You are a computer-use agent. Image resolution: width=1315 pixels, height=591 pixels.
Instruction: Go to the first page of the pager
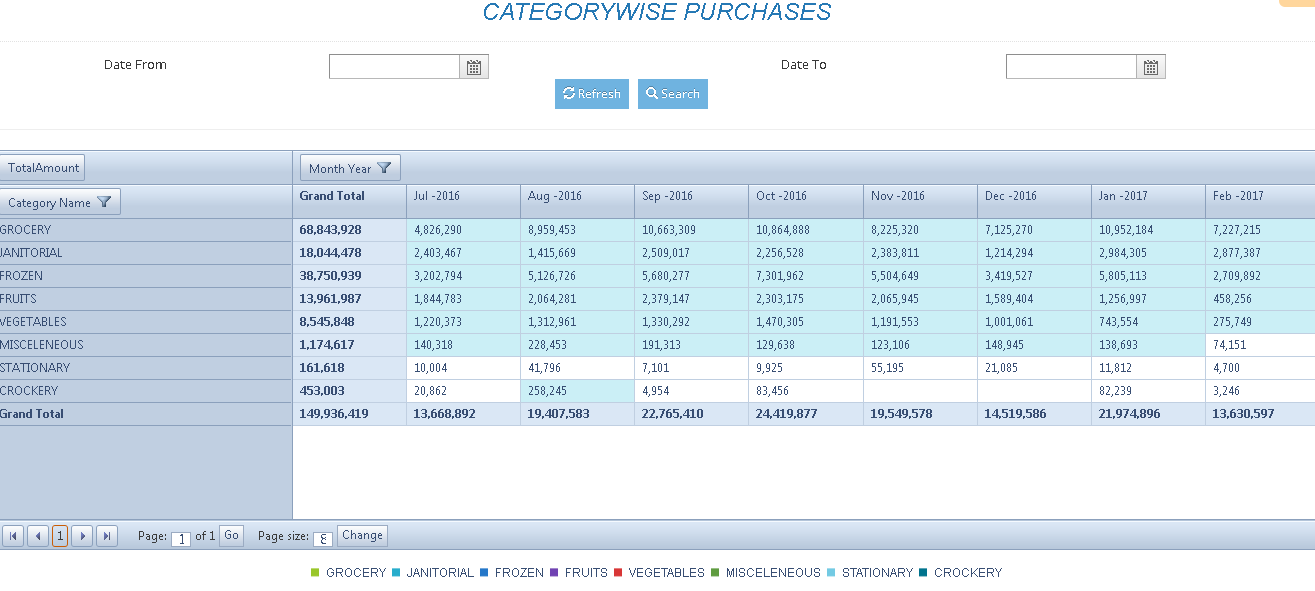tap(13, 536)
